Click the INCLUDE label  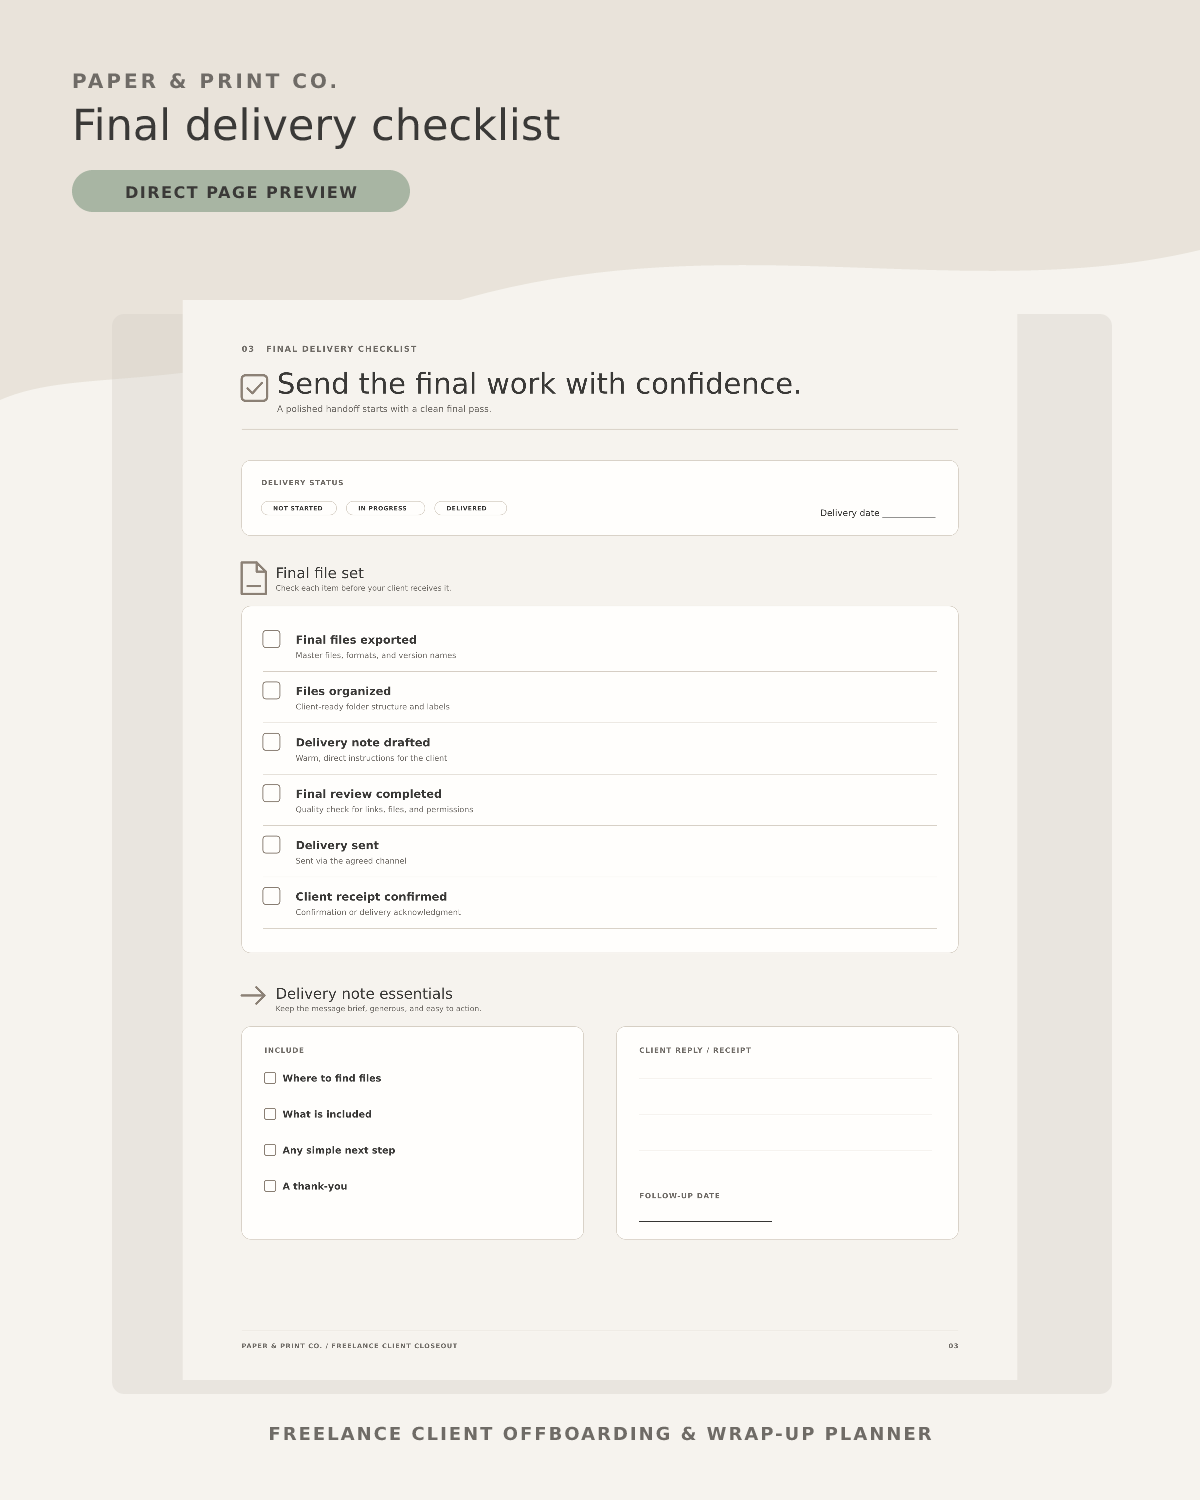[x=284, y=1050]
